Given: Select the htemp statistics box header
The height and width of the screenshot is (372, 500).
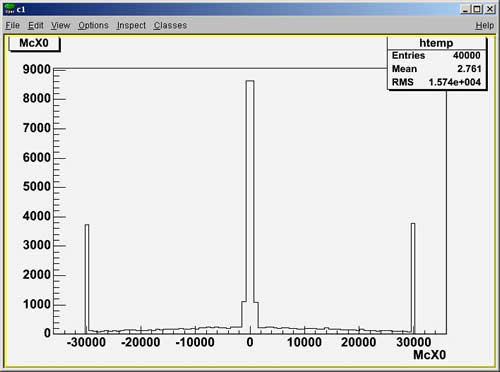Looking at the screenshot, I should (436, 43).
